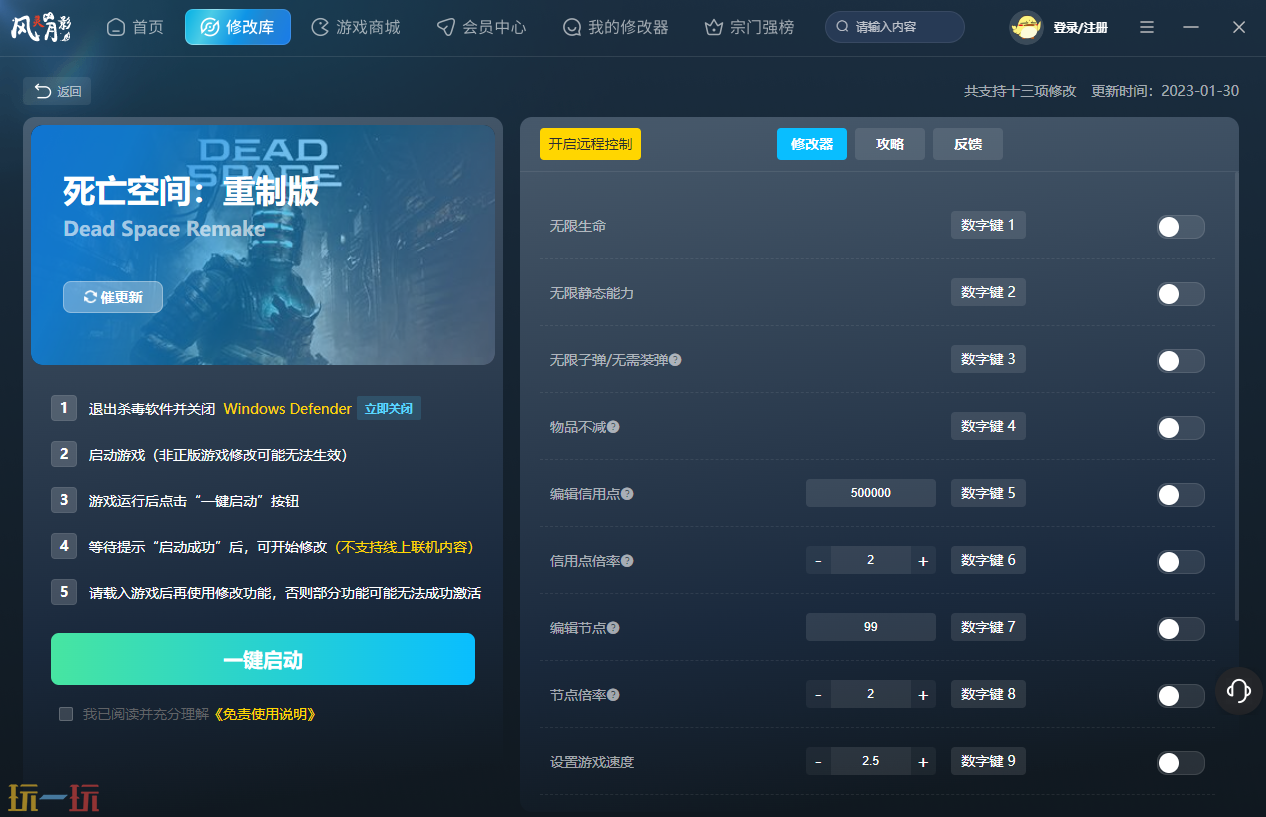Enable the 物品不减 toggle
The height and width of the screenshot is (817, 1266).
[1180, 428]
